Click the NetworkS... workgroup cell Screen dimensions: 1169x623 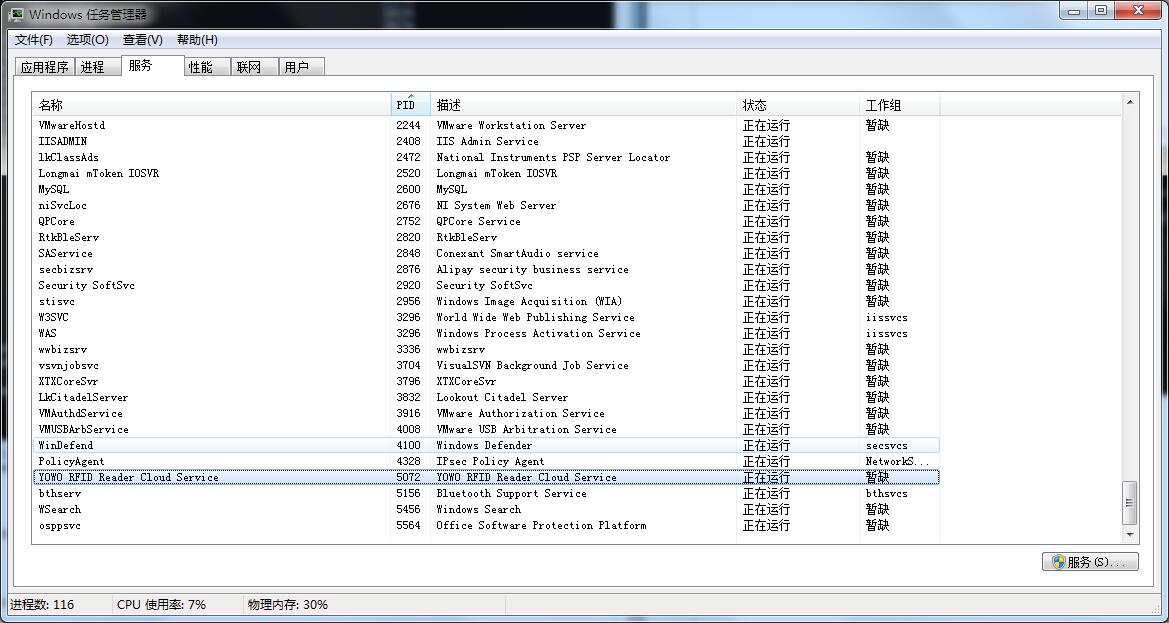pyautogui.click(x=898, y=461)
